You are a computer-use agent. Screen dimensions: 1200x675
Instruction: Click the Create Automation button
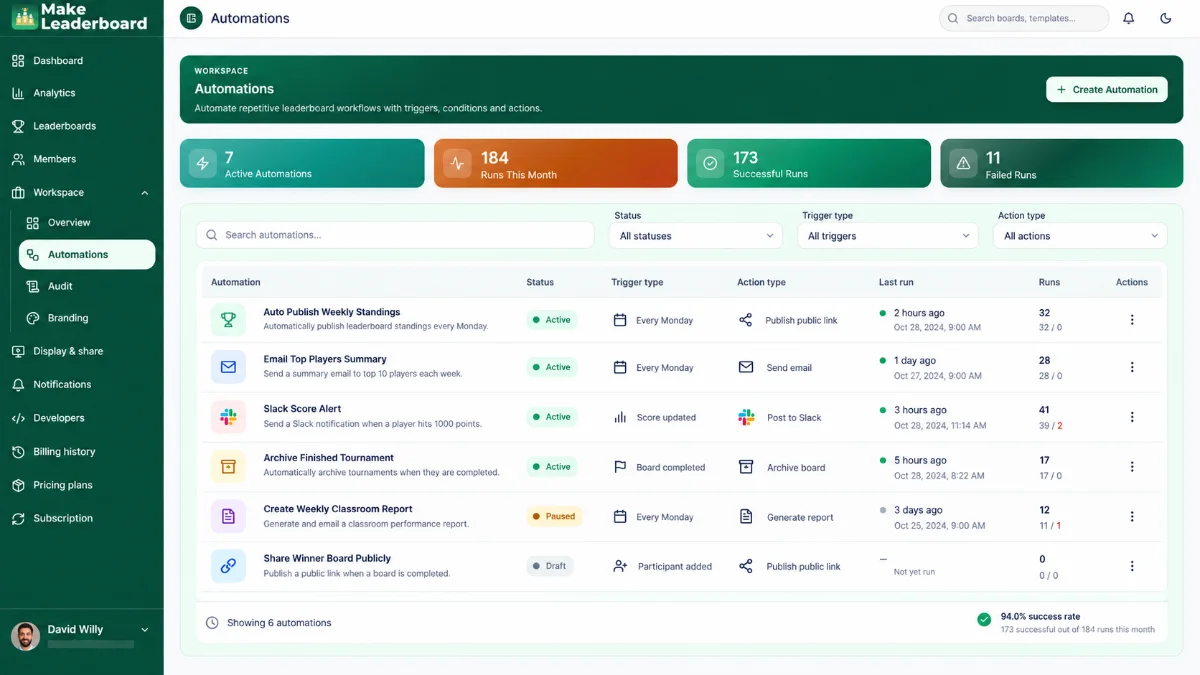1107,89
